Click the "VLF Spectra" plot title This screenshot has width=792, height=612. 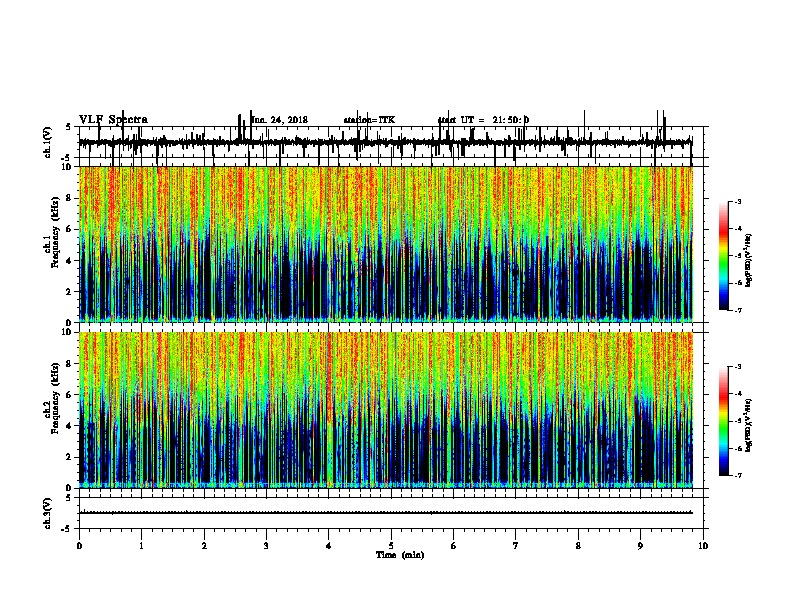pyautogui.click(x=113, y=120)
